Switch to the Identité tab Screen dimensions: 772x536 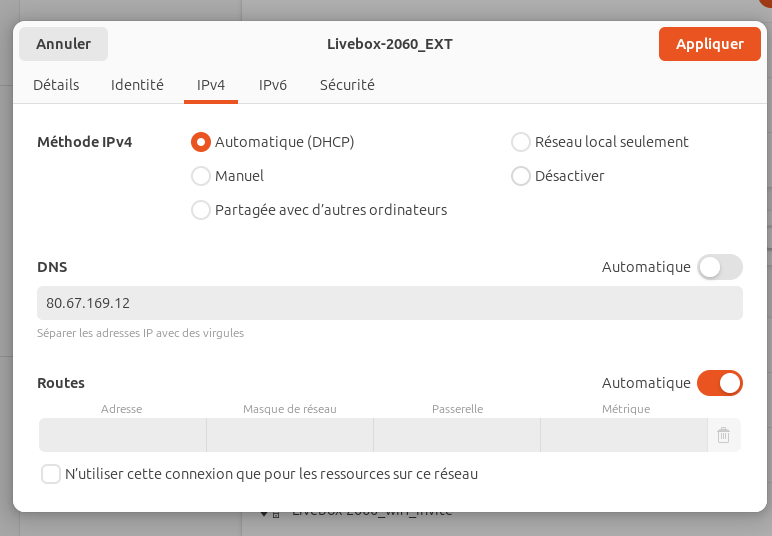137,85
